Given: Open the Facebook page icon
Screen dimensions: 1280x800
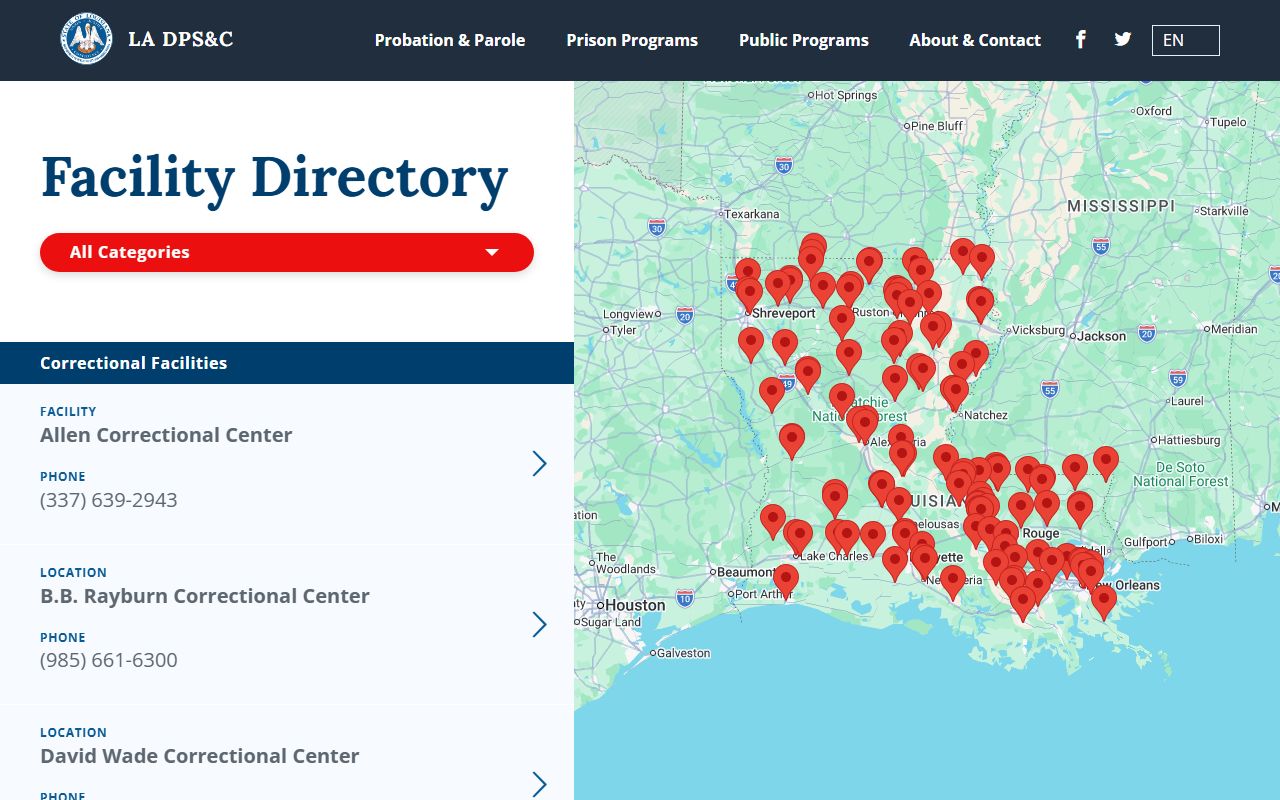Looking at the screenshot, I should point(1081,40).
